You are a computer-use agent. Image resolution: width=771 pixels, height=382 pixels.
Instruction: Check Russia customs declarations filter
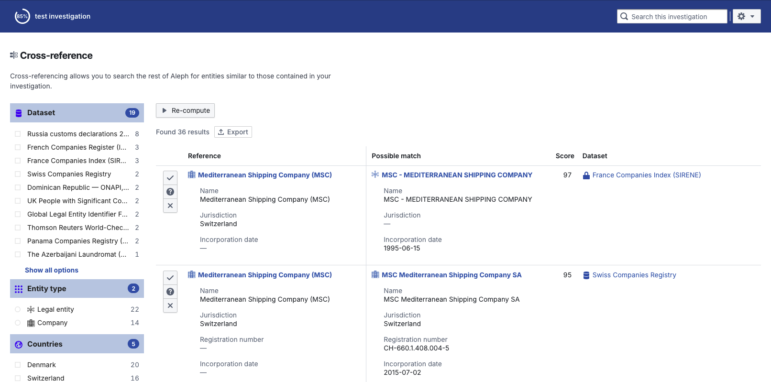(x=18, y=134)
